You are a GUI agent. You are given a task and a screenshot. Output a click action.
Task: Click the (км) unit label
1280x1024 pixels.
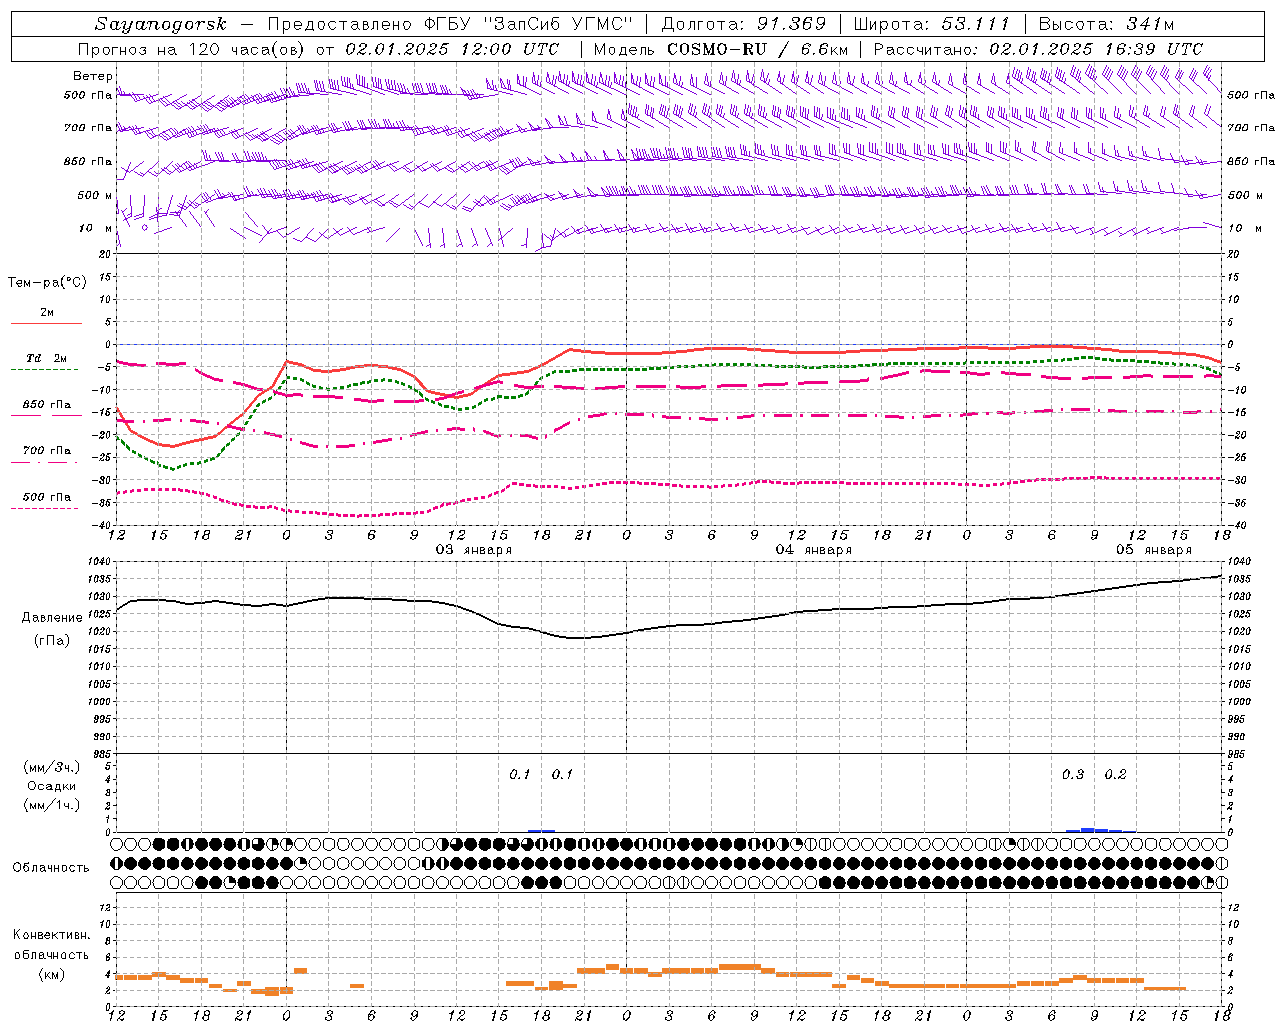click(x=52, y=974)
